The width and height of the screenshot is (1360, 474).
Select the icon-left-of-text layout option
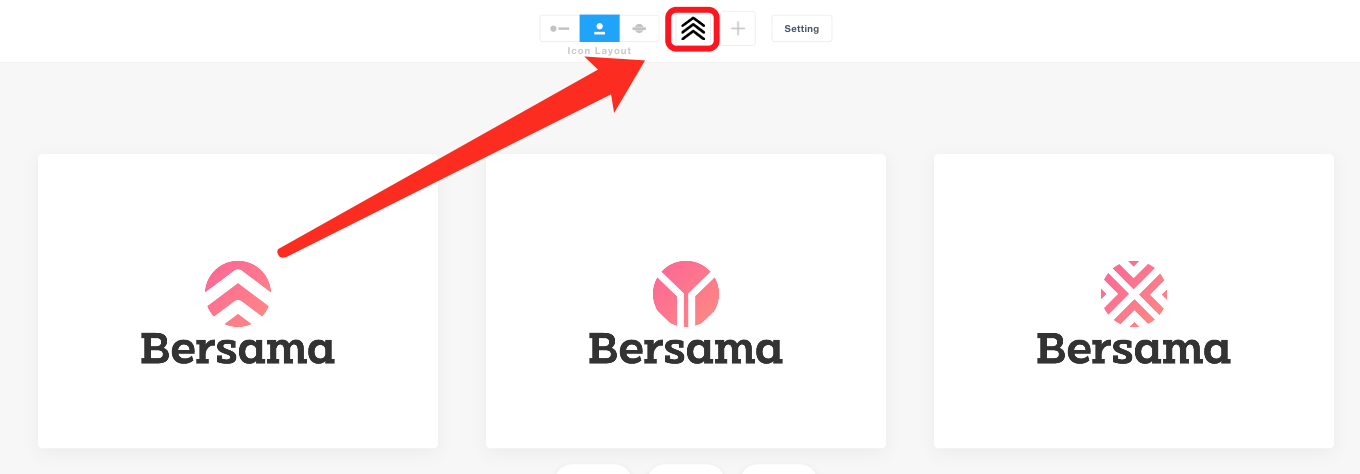tap(560, 29)
